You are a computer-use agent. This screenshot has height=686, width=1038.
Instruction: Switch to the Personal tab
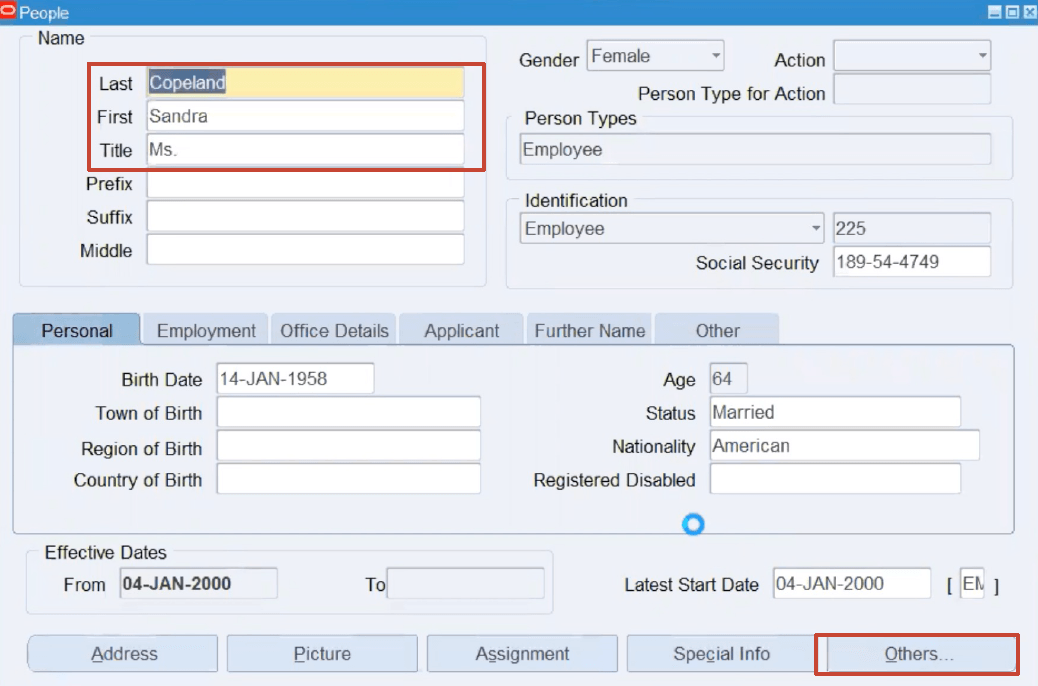pyautogui.click(x=77, y=330)
